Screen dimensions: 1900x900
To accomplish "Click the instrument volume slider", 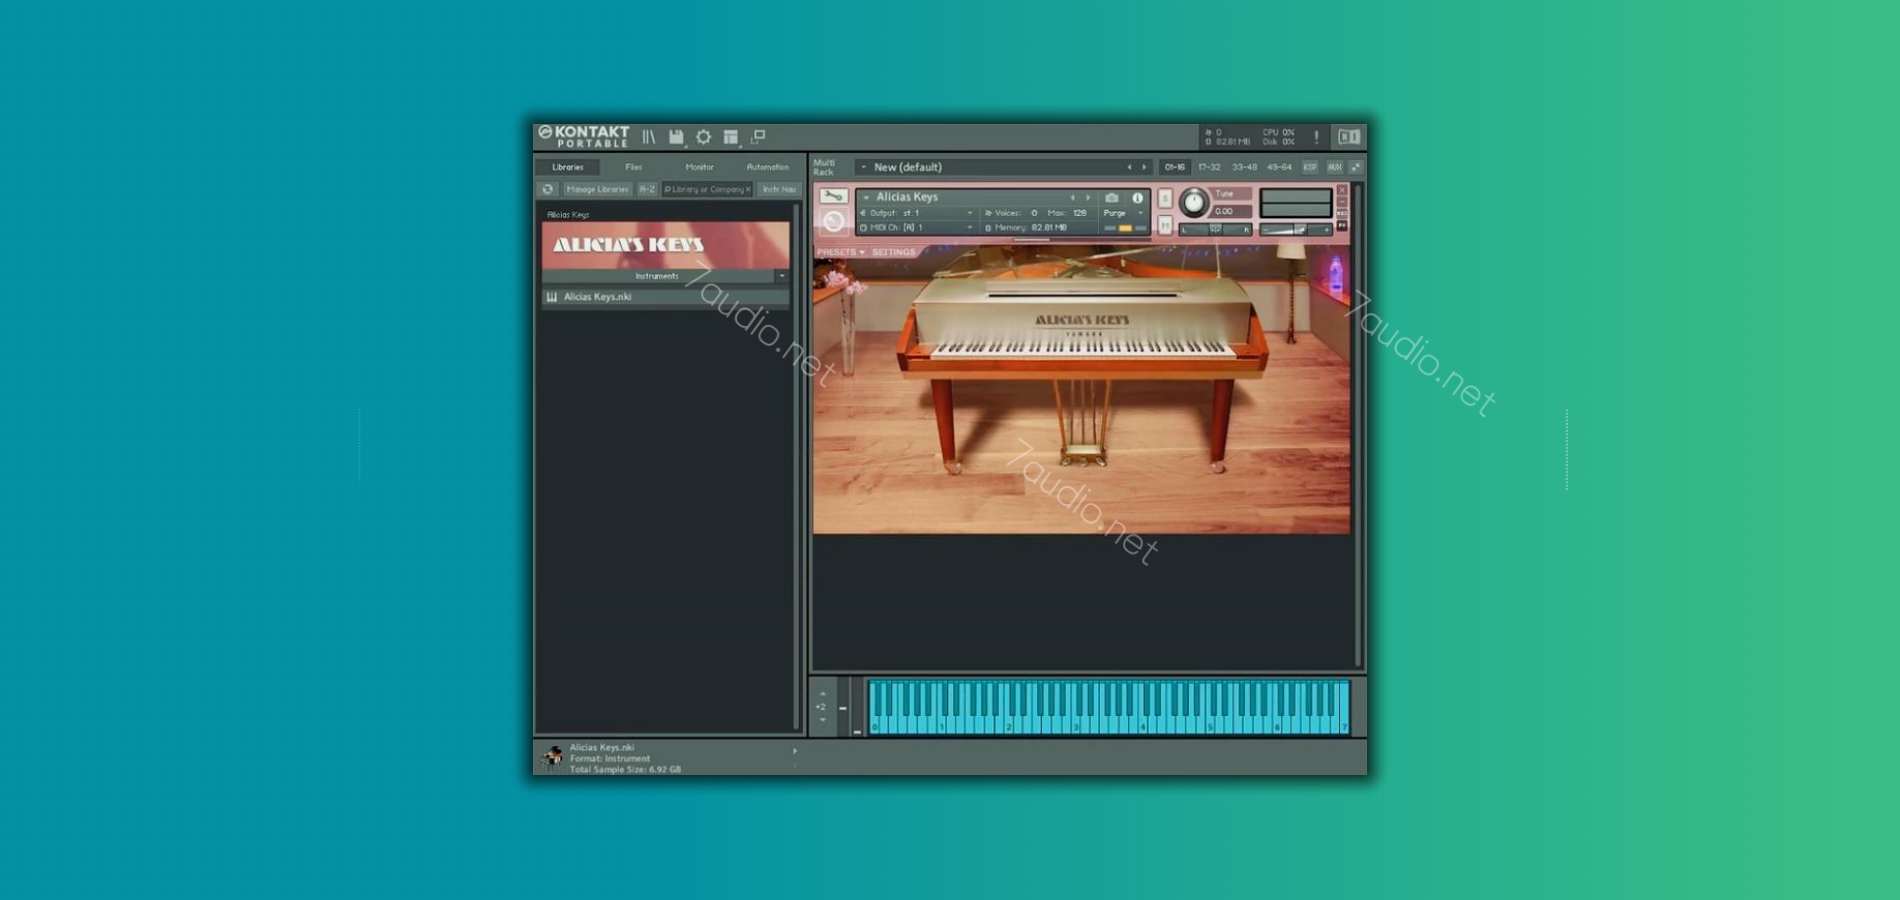I will 1296,229.
